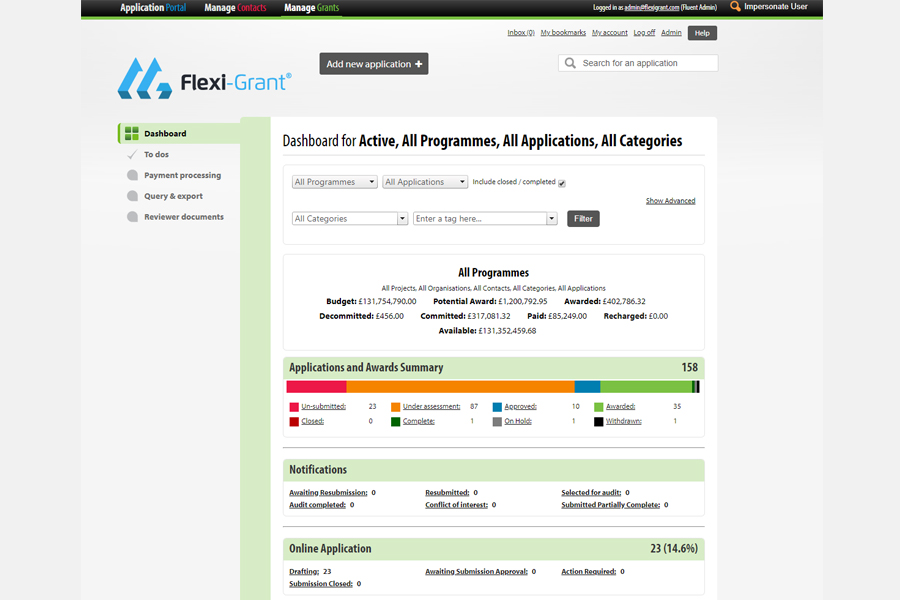Open the Closed status link

pos(313,421)
